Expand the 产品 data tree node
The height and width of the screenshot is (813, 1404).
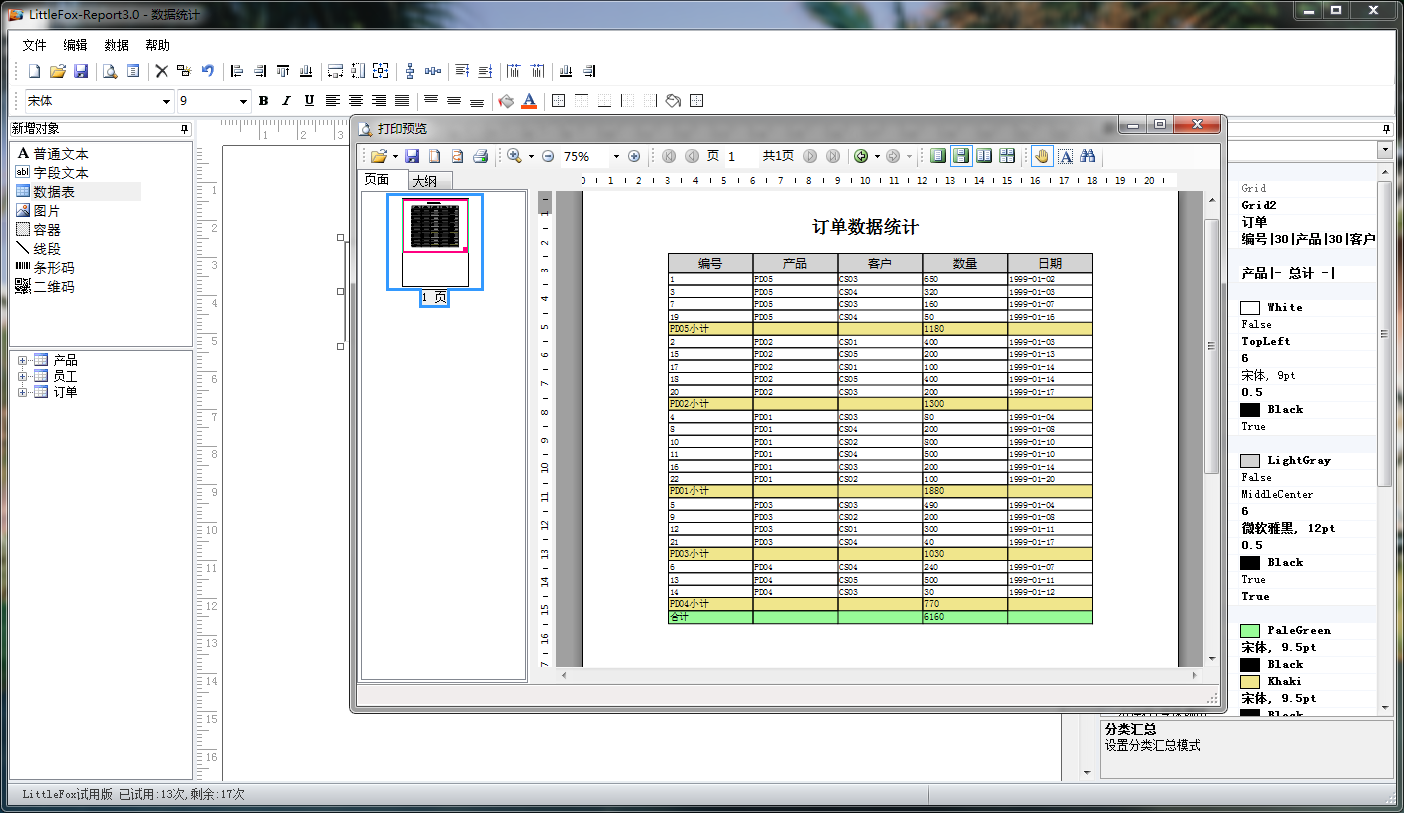[22, 360]
